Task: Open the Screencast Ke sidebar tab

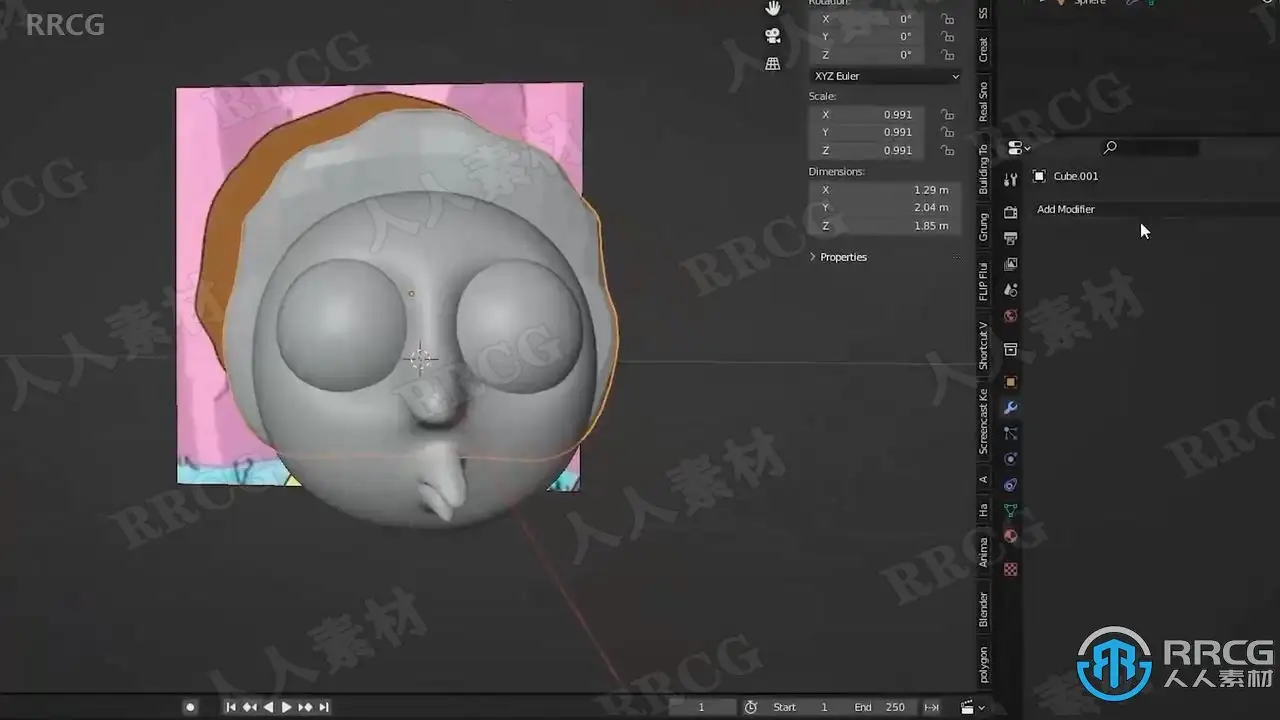Action: pos(983,422)
